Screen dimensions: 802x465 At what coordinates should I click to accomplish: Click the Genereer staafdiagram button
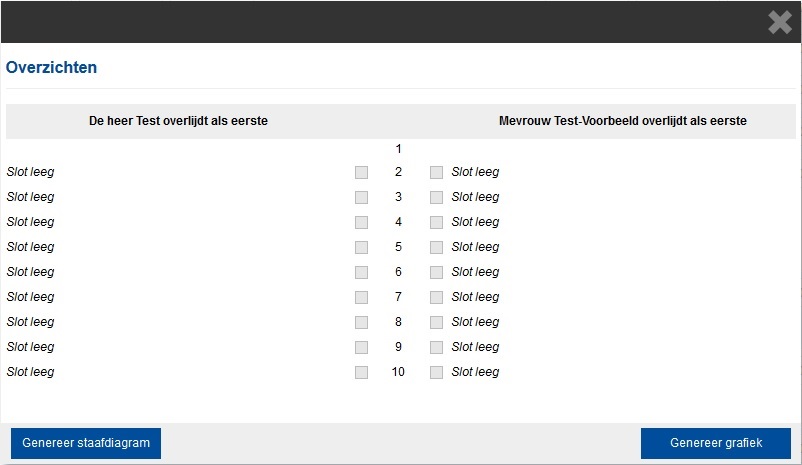click(x=86, y=443)
